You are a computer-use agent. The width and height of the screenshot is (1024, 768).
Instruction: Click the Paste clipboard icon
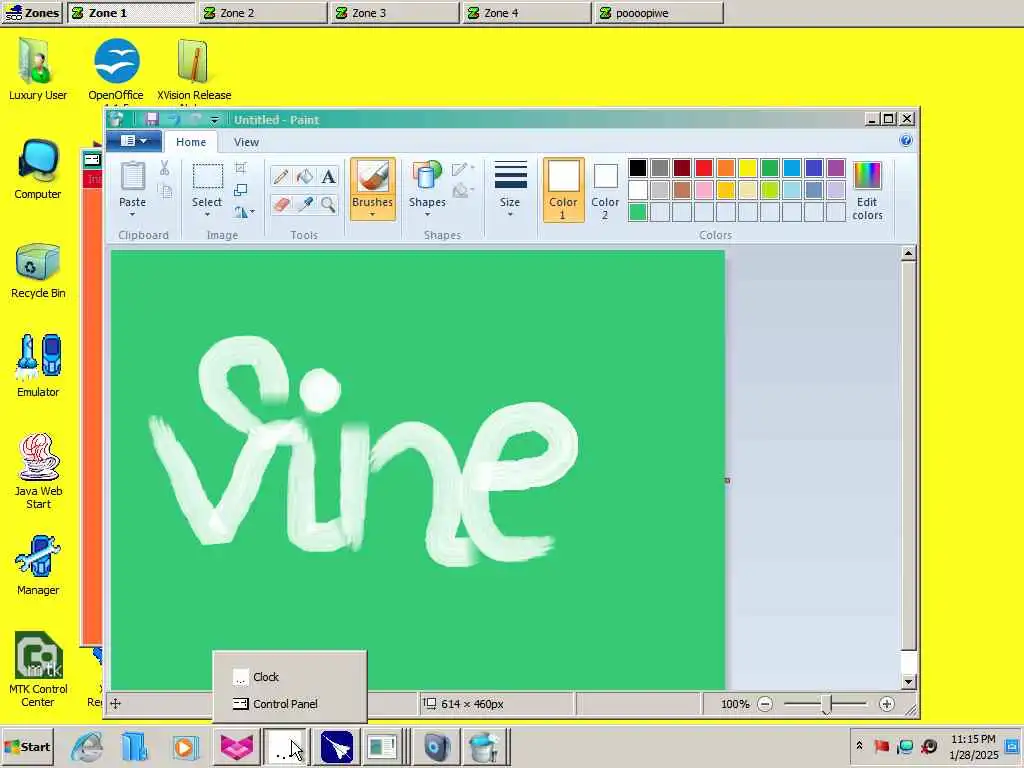click(133, 176)
